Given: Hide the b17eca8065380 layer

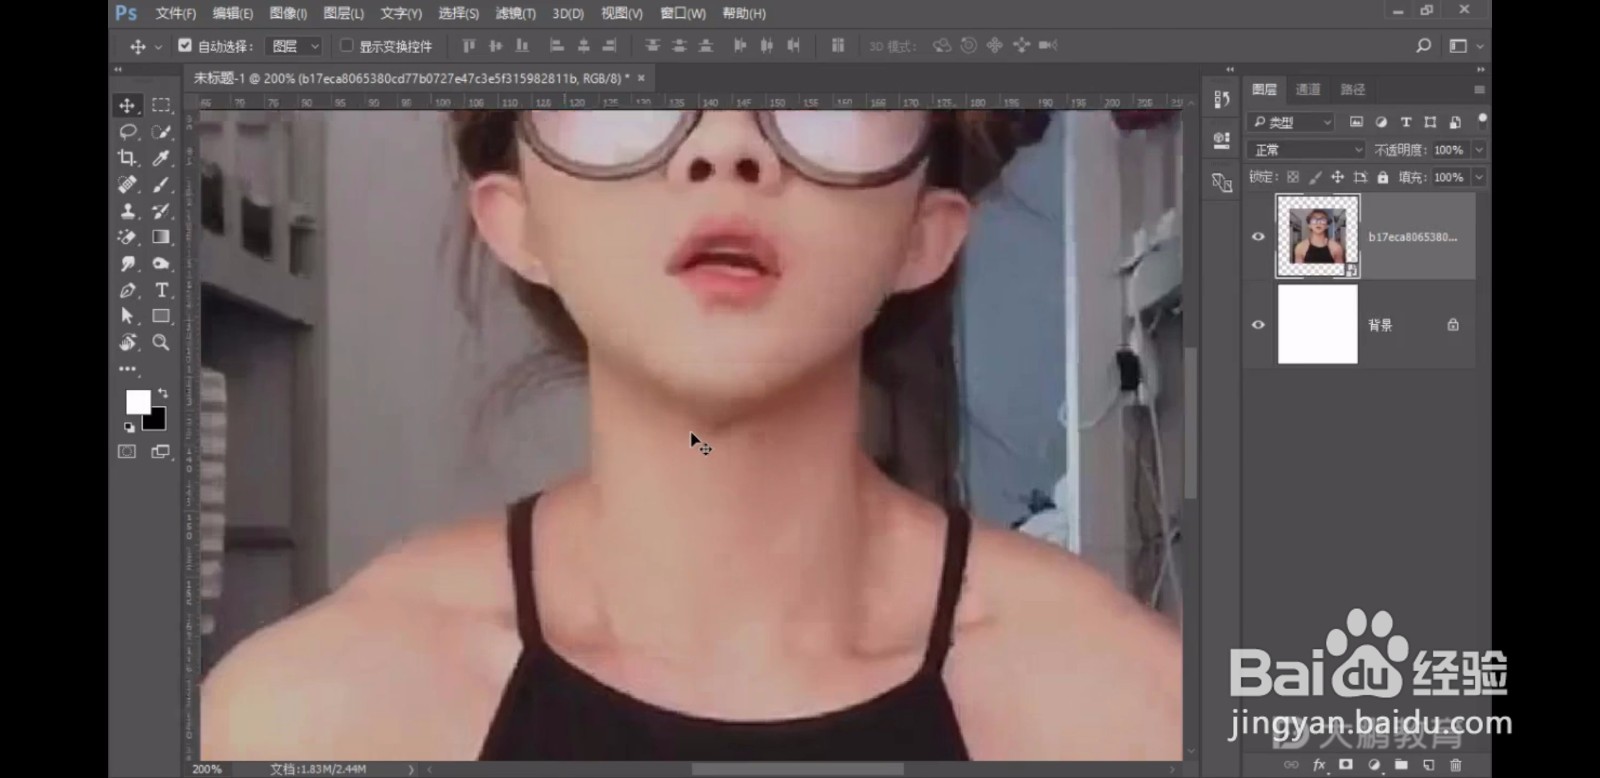Looking at the screenshot, I should click(1258, 237).
